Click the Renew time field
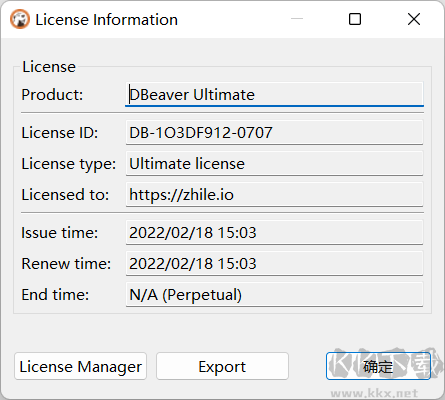This screenshot has width=445, height=400. tap(274, 264)
